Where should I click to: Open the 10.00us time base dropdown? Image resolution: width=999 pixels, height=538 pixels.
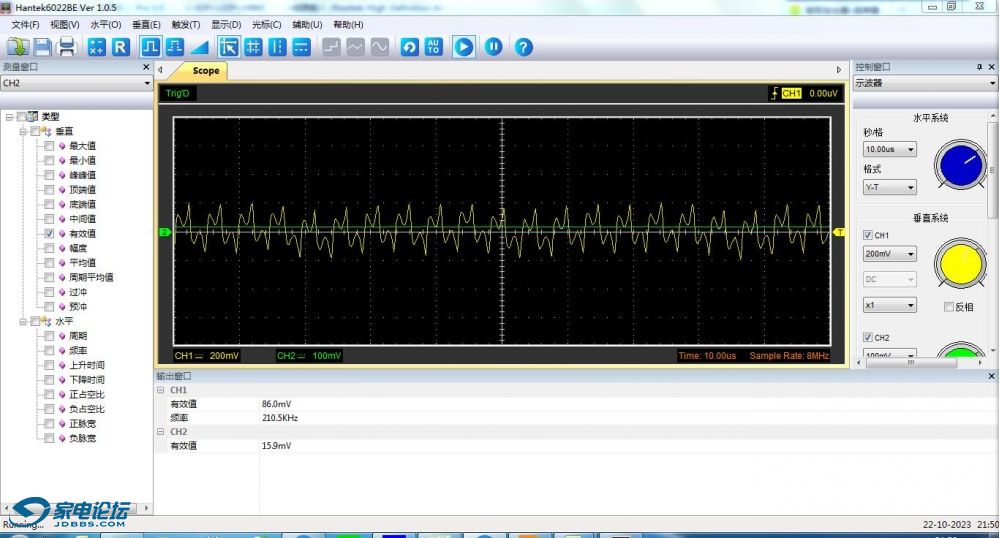[x=889, y=149]
